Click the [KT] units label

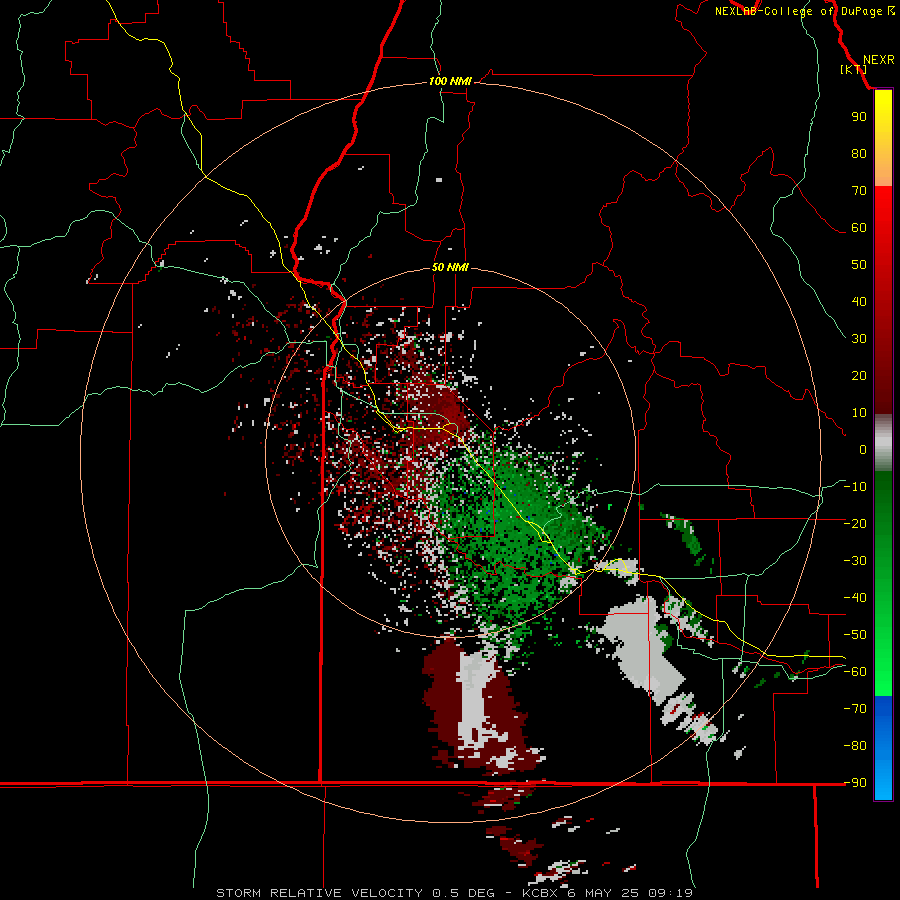coord(853,69)
